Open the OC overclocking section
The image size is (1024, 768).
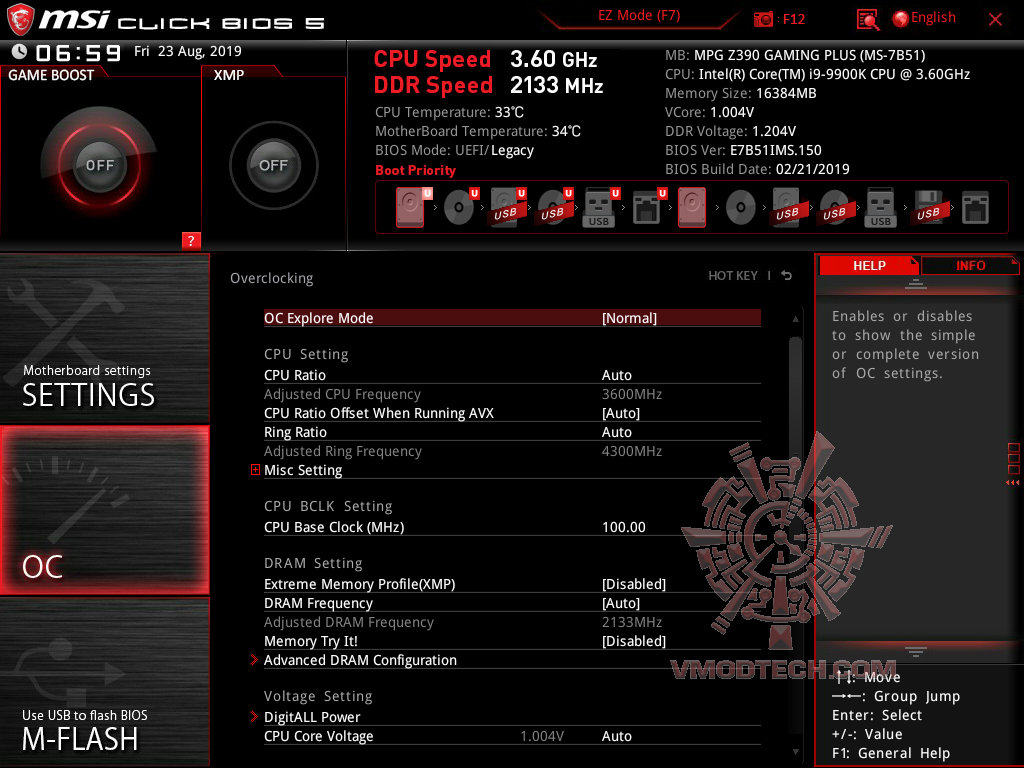[104, 510]
